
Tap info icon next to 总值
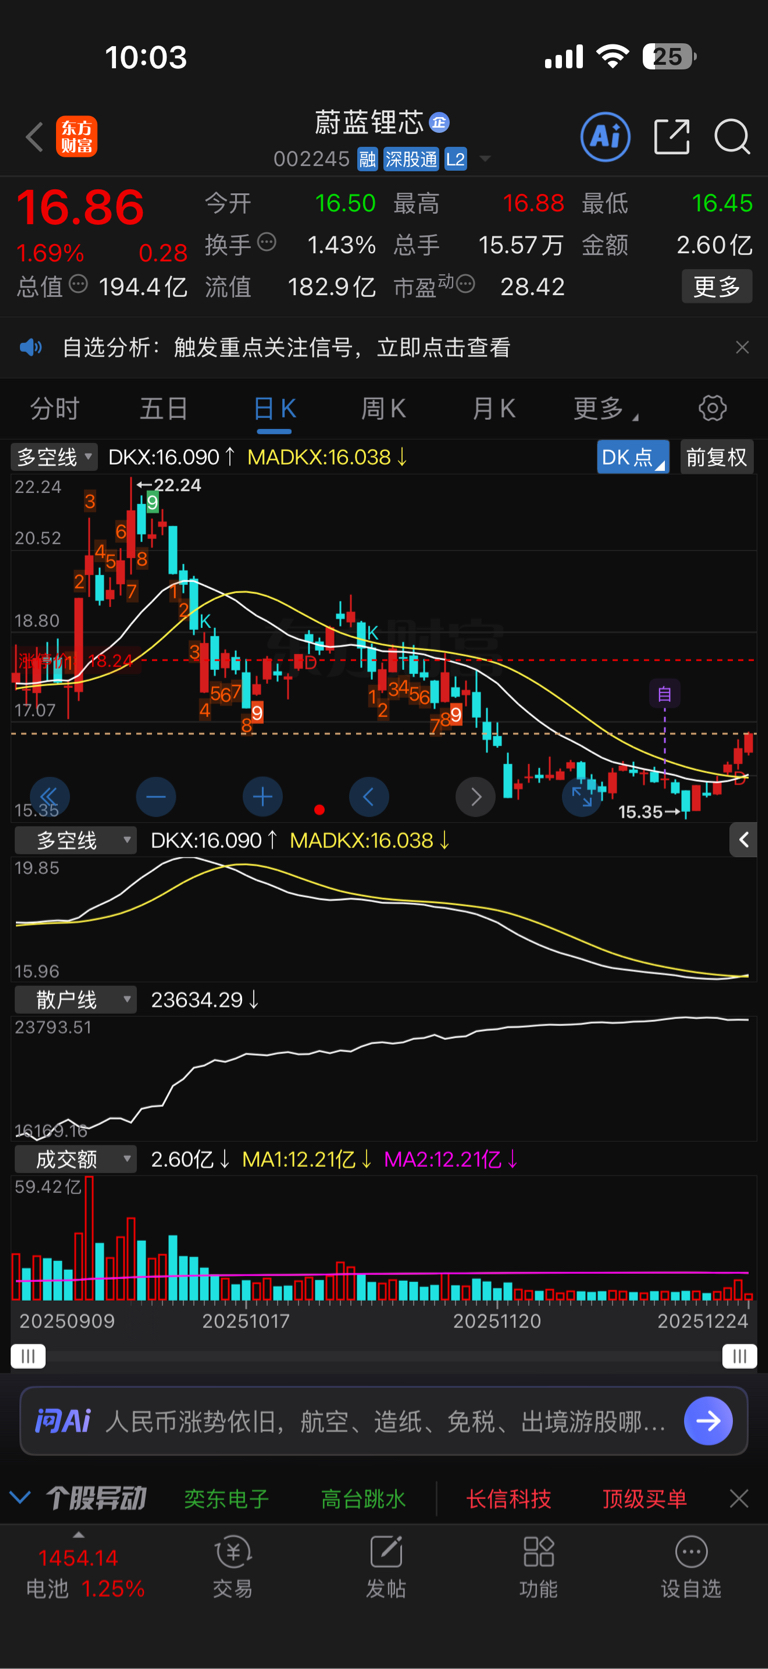click(x=78, y=285)
